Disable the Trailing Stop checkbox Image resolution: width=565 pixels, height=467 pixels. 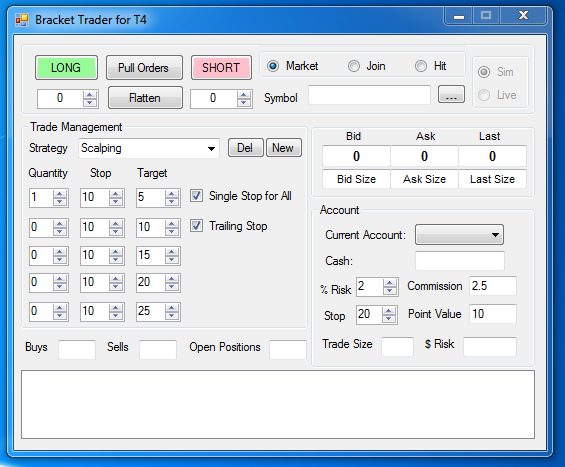click(196, 226)
